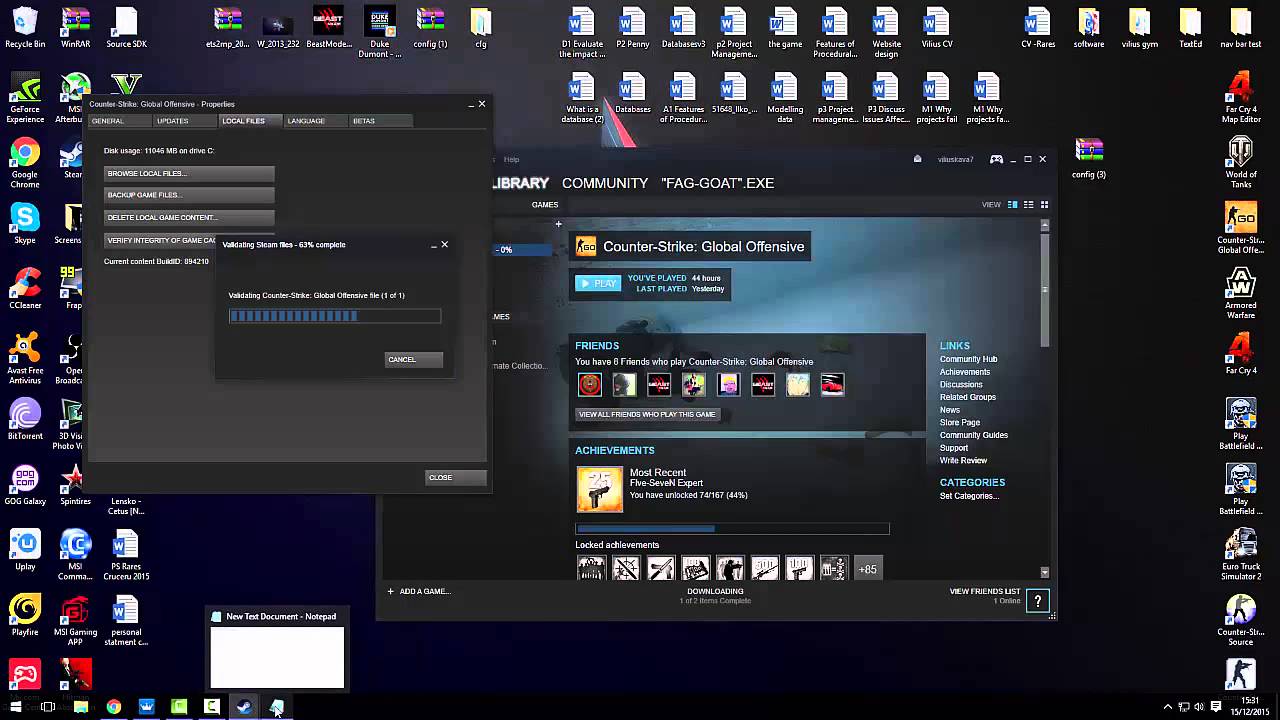
Task: Open the red car friend avatar
Action: point(832,384)
